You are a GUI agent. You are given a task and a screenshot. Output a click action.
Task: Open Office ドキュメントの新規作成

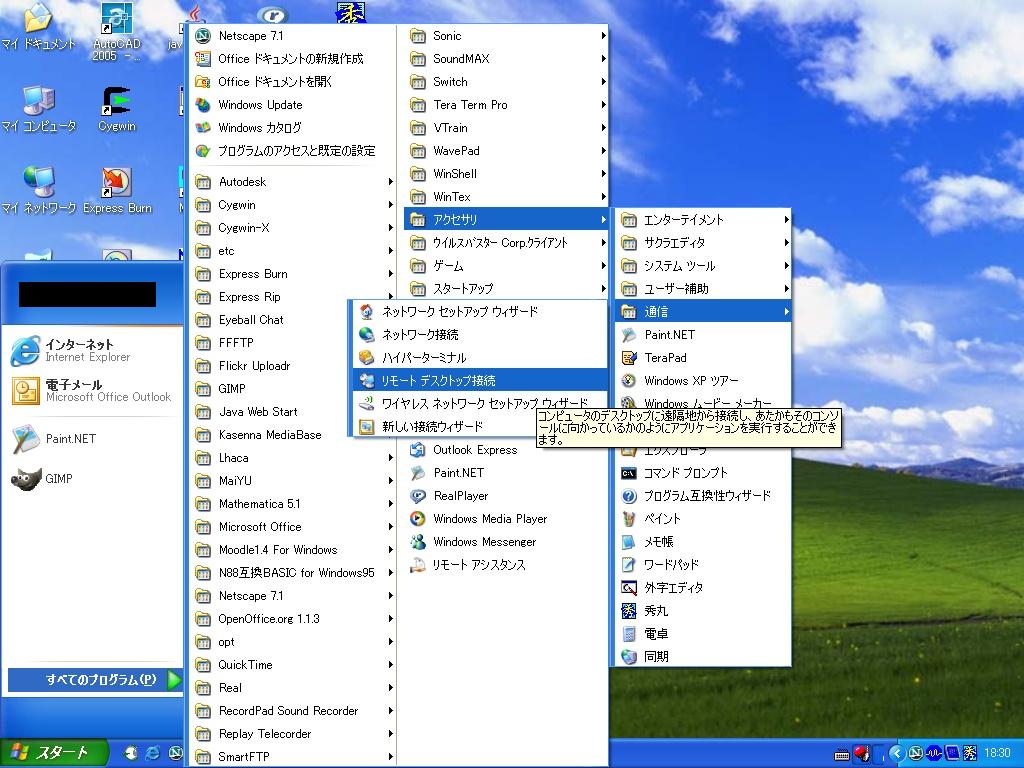click(291, 59)
